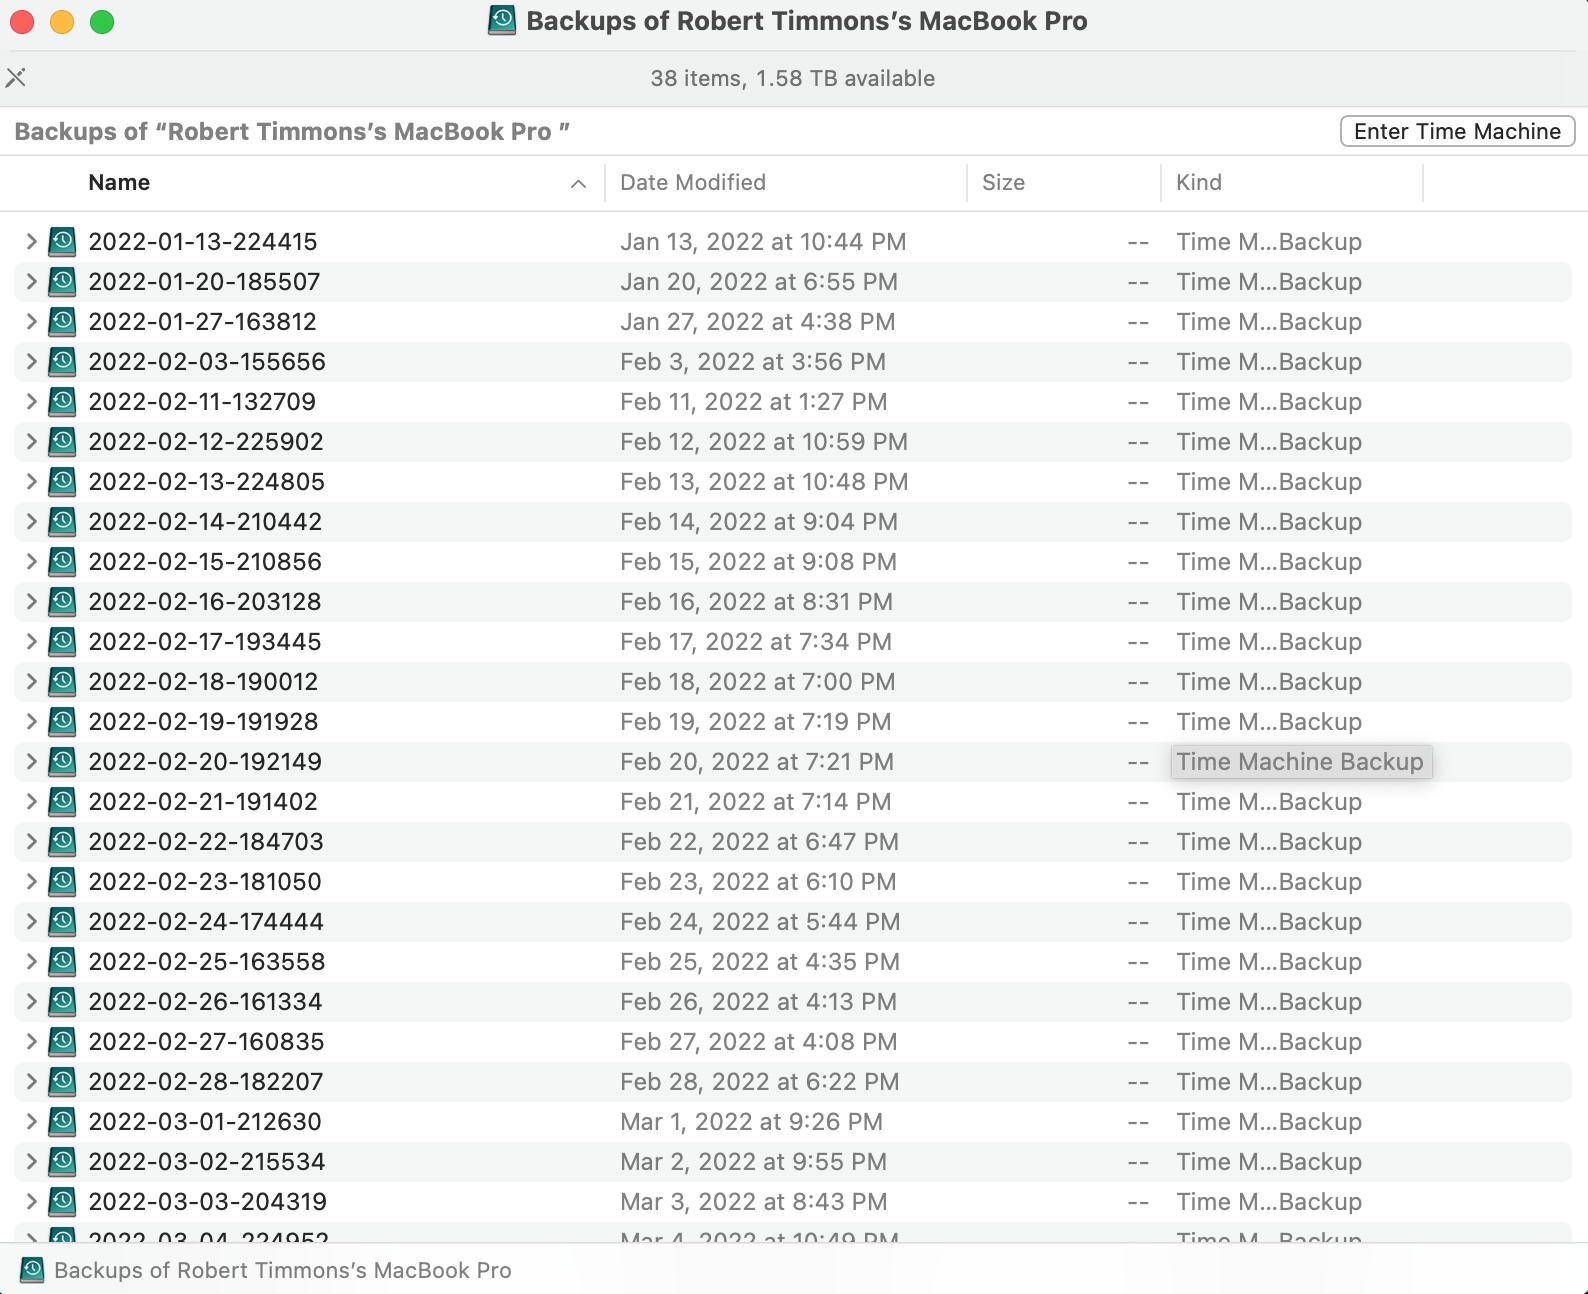Click the backup icon next to 2022-02-26-161334

click(x=62, y=1002)
